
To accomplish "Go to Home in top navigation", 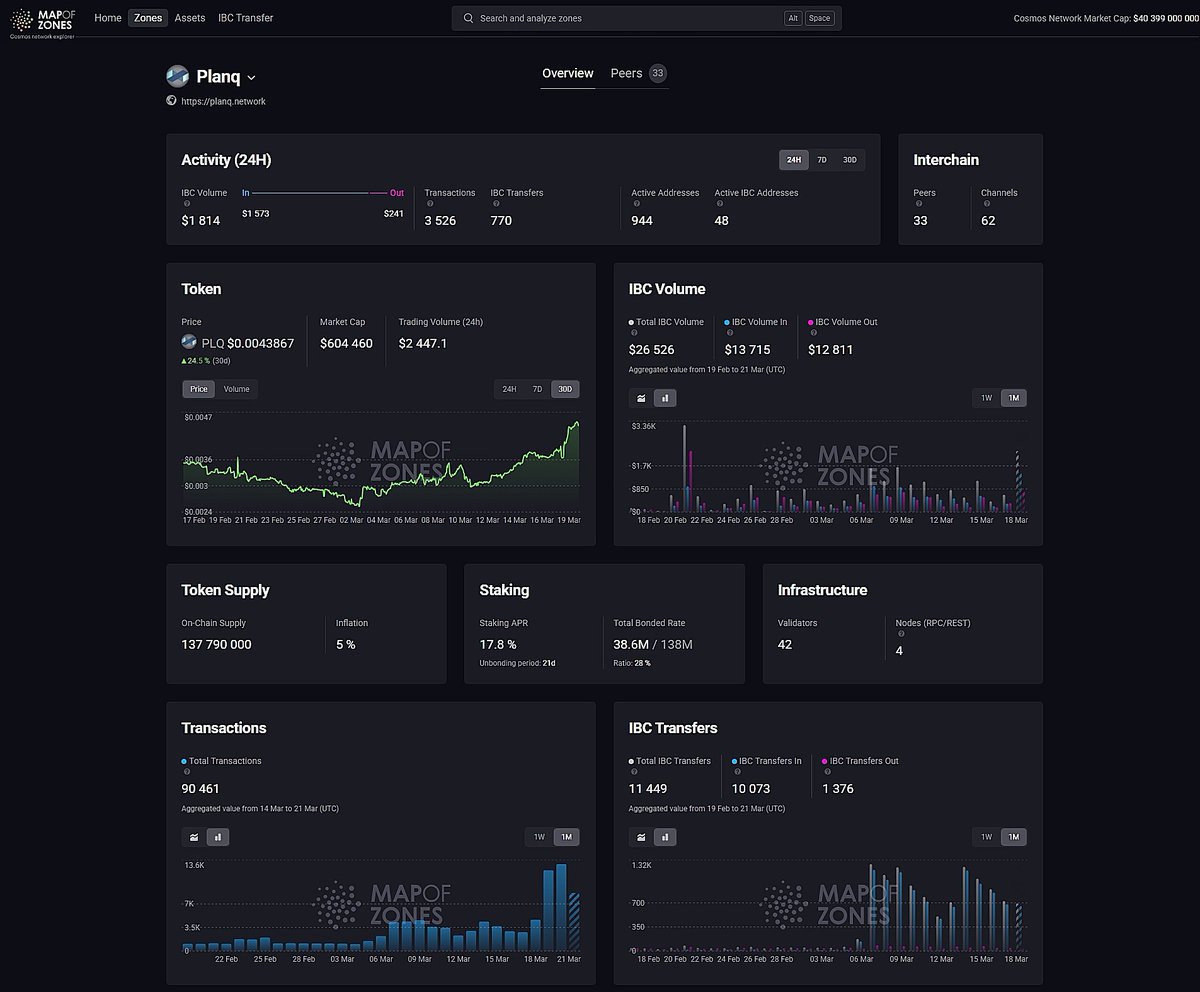I will click(108, 18).
